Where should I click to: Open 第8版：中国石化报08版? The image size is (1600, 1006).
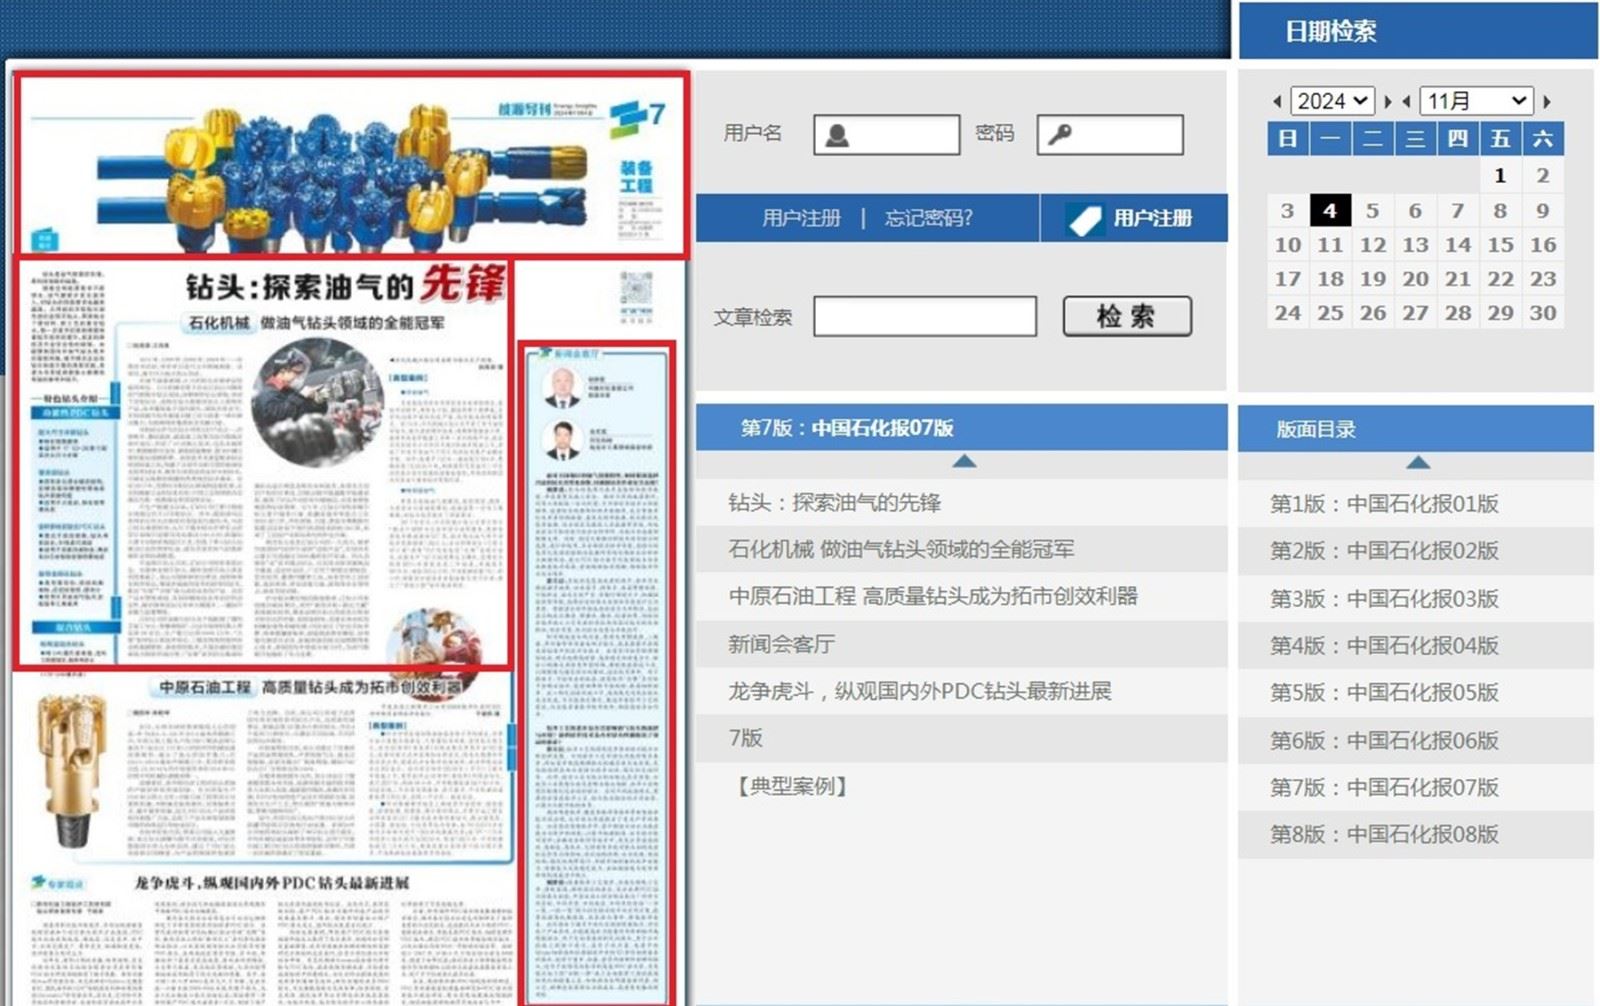click(1384, 834)
